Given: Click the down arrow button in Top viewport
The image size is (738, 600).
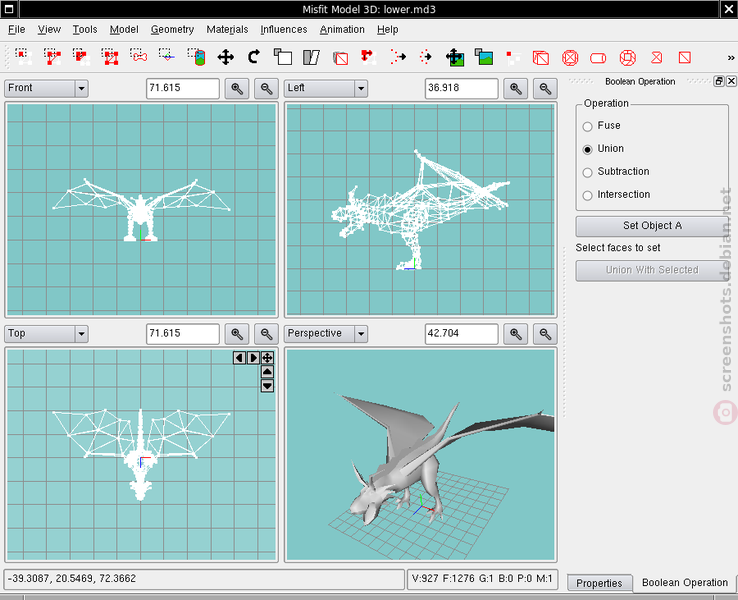Looking at the screenshot, I should (267, 386).
